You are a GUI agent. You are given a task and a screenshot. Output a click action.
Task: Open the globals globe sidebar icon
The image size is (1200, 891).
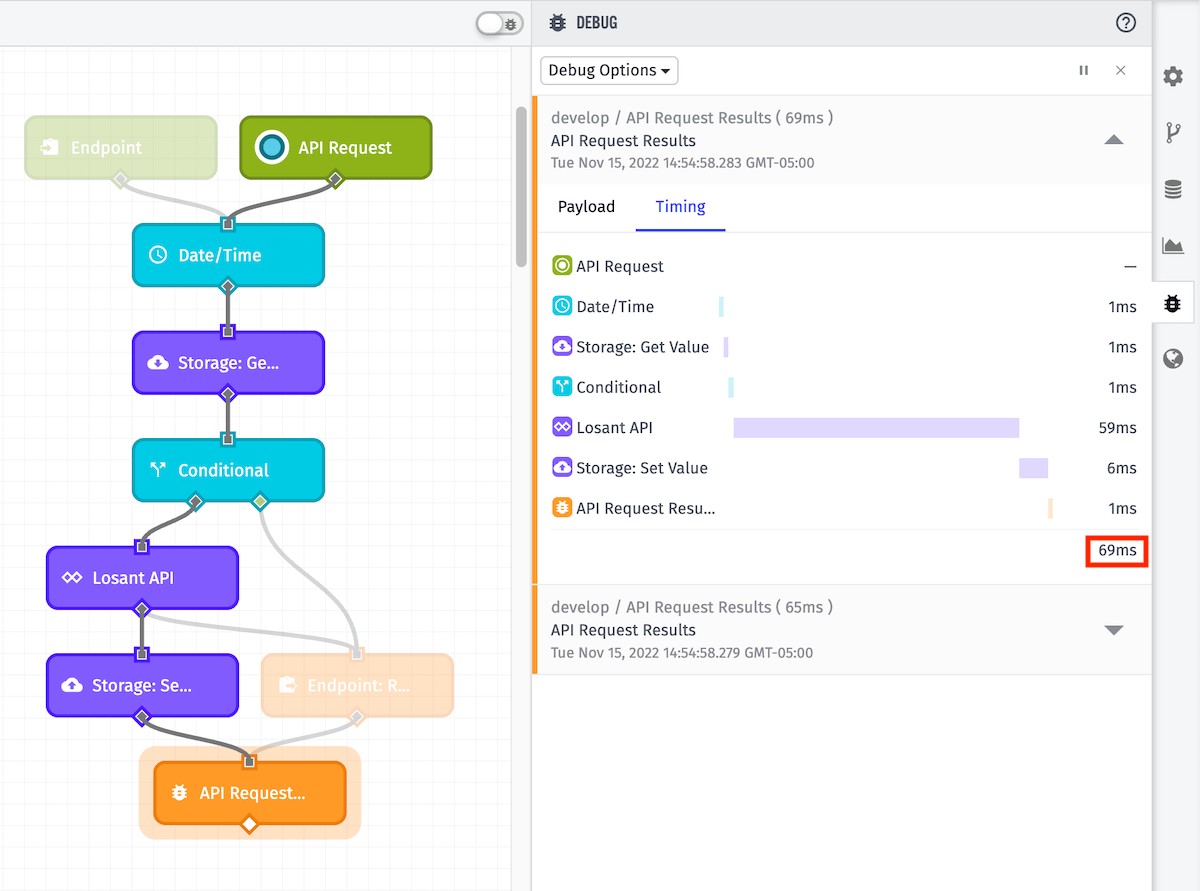[1173, 359]
